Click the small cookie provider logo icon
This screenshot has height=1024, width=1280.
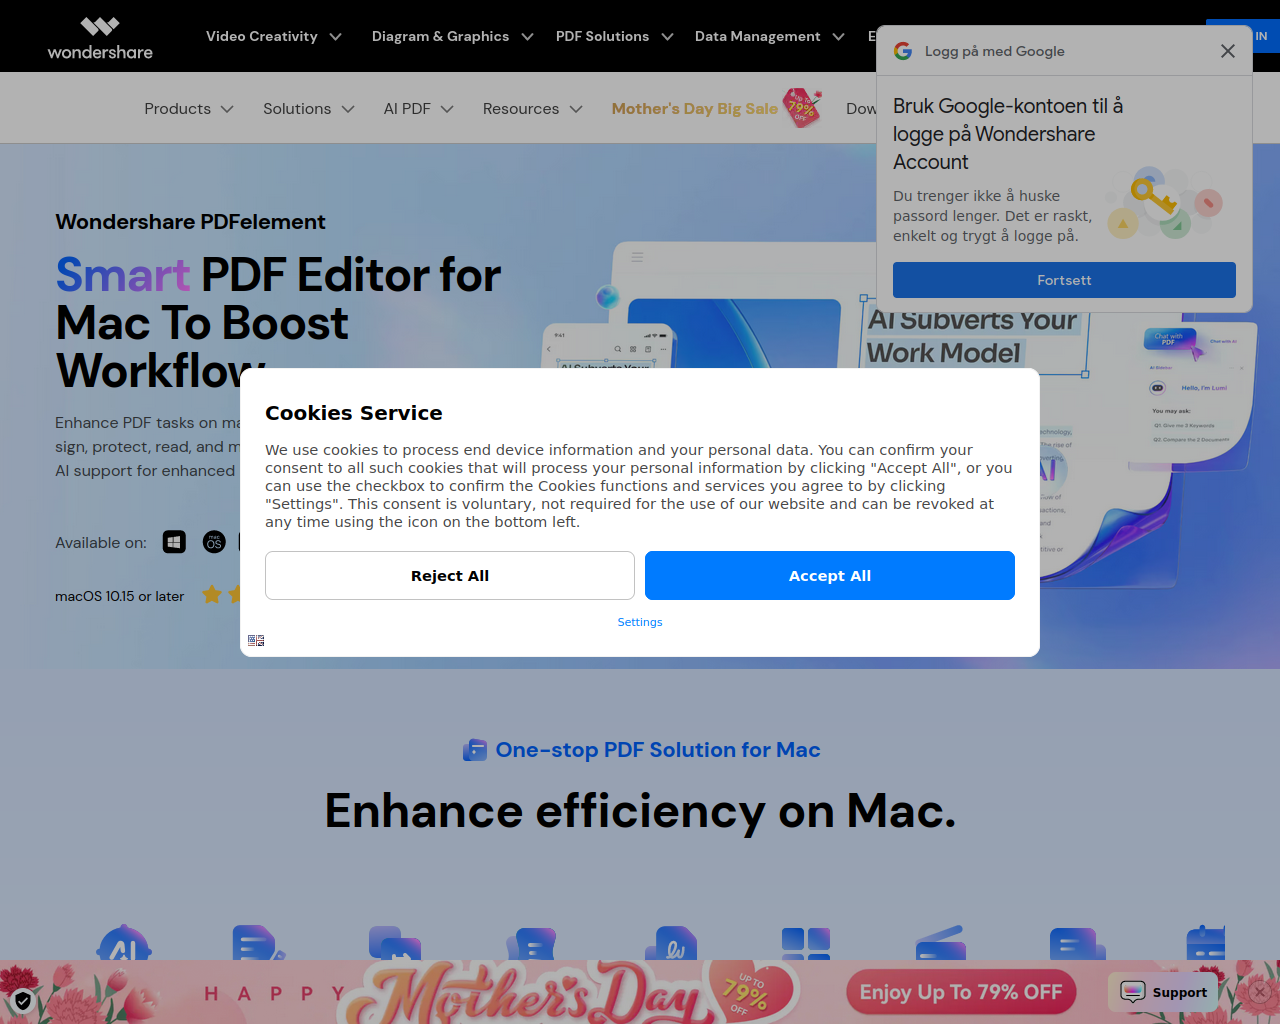point(256,640)
